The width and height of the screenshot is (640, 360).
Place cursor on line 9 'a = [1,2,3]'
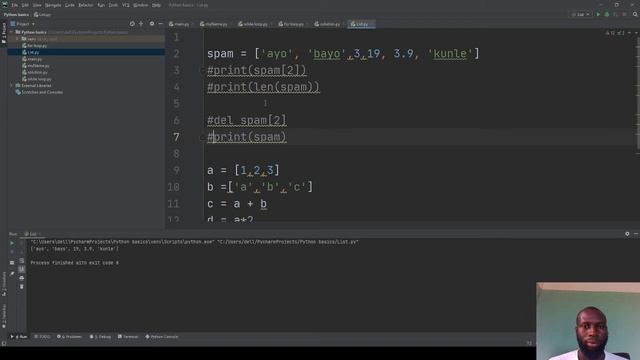(243, 170)
